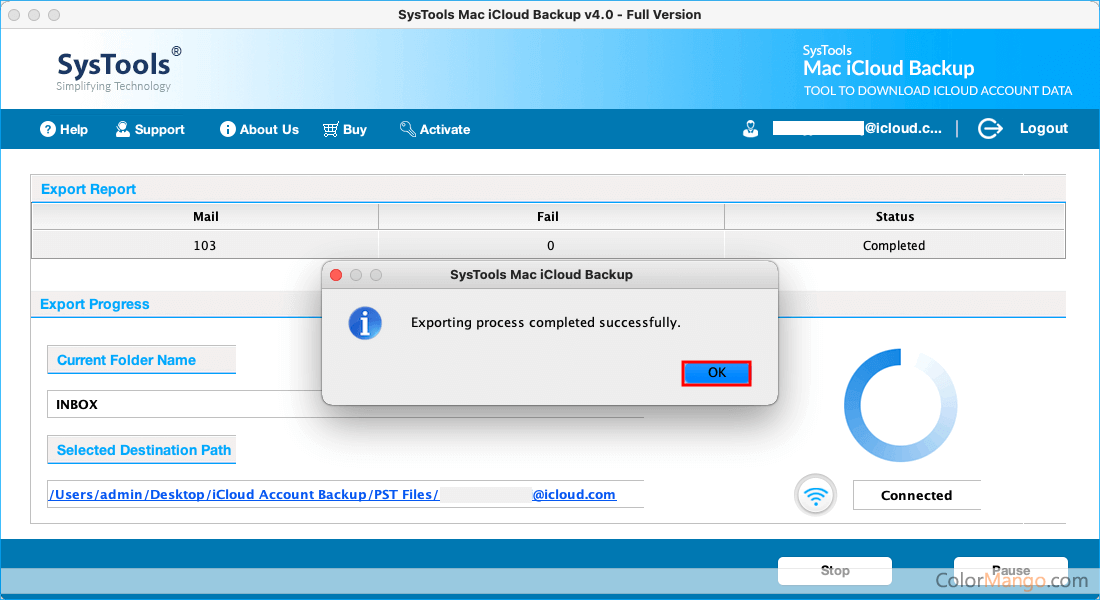Click the 'Exporting process completed successfully' message
This screenshot has height=600, width=1100.
546,323
